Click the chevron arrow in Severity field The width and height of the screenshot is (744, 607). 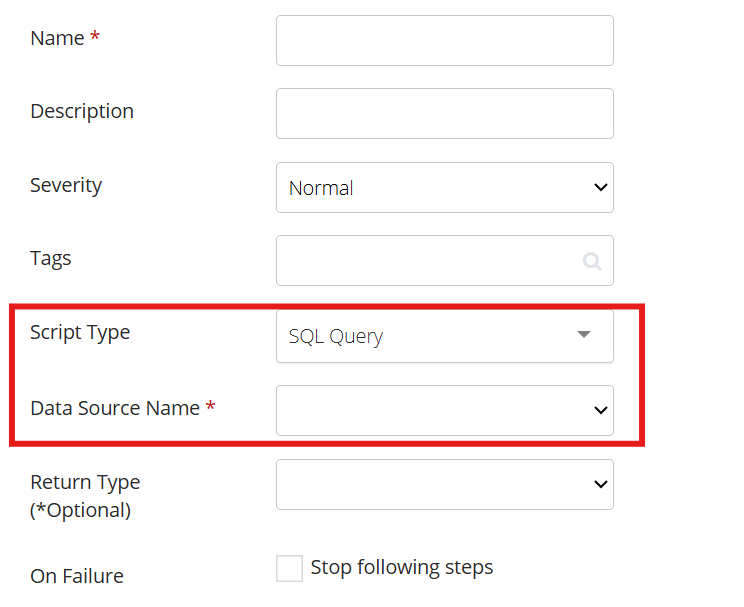point(601,187)
